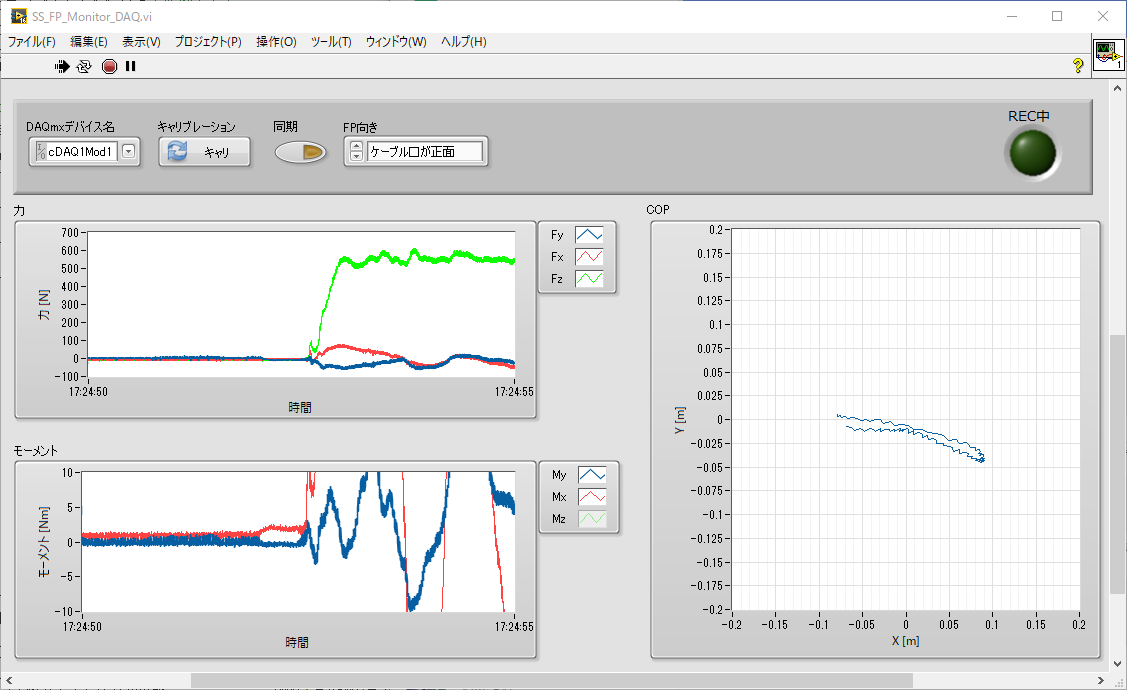Start Run Continuously with the looped arrows icon
This screenshot has height=690, width=1127.
(84, 66)
